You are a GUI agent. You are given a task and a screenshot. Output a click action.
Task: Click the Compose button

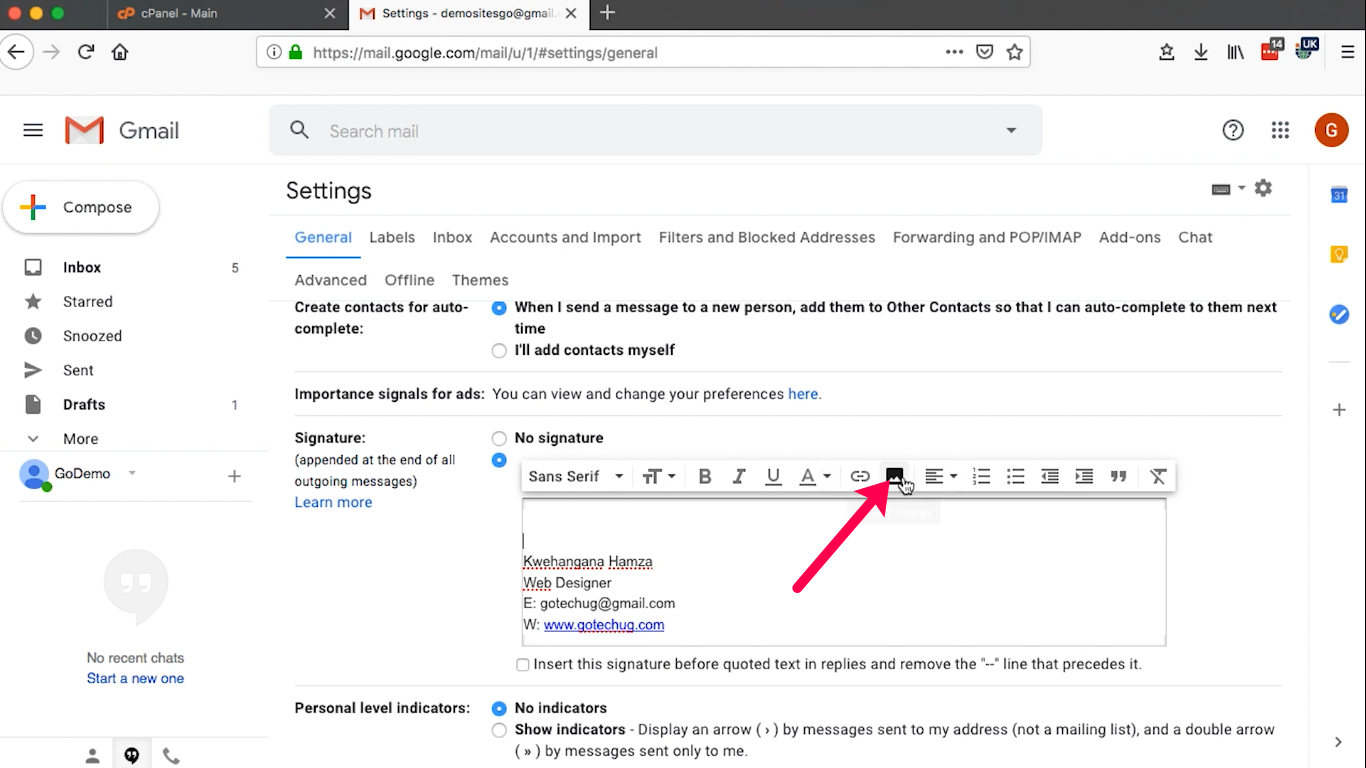pyautogui.click(x=81, y=207)
